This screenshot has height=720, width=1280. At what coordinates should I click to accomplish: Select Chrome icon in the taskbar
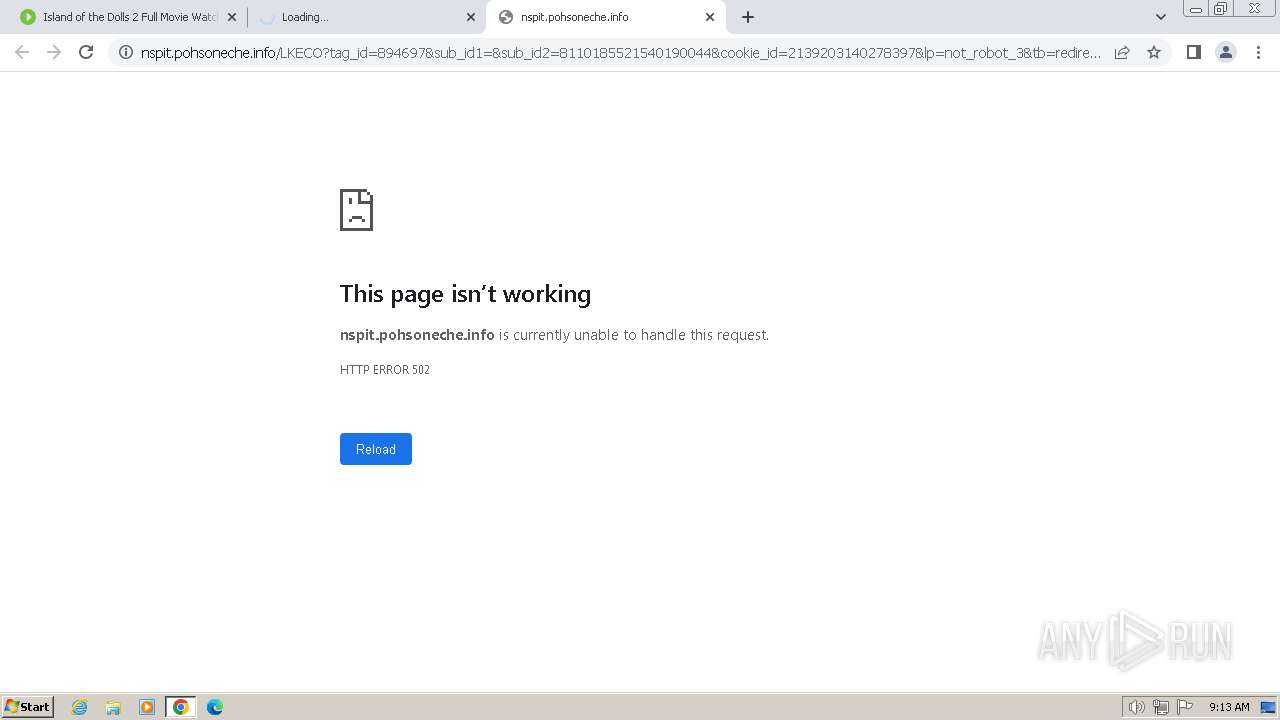point(181,707)
